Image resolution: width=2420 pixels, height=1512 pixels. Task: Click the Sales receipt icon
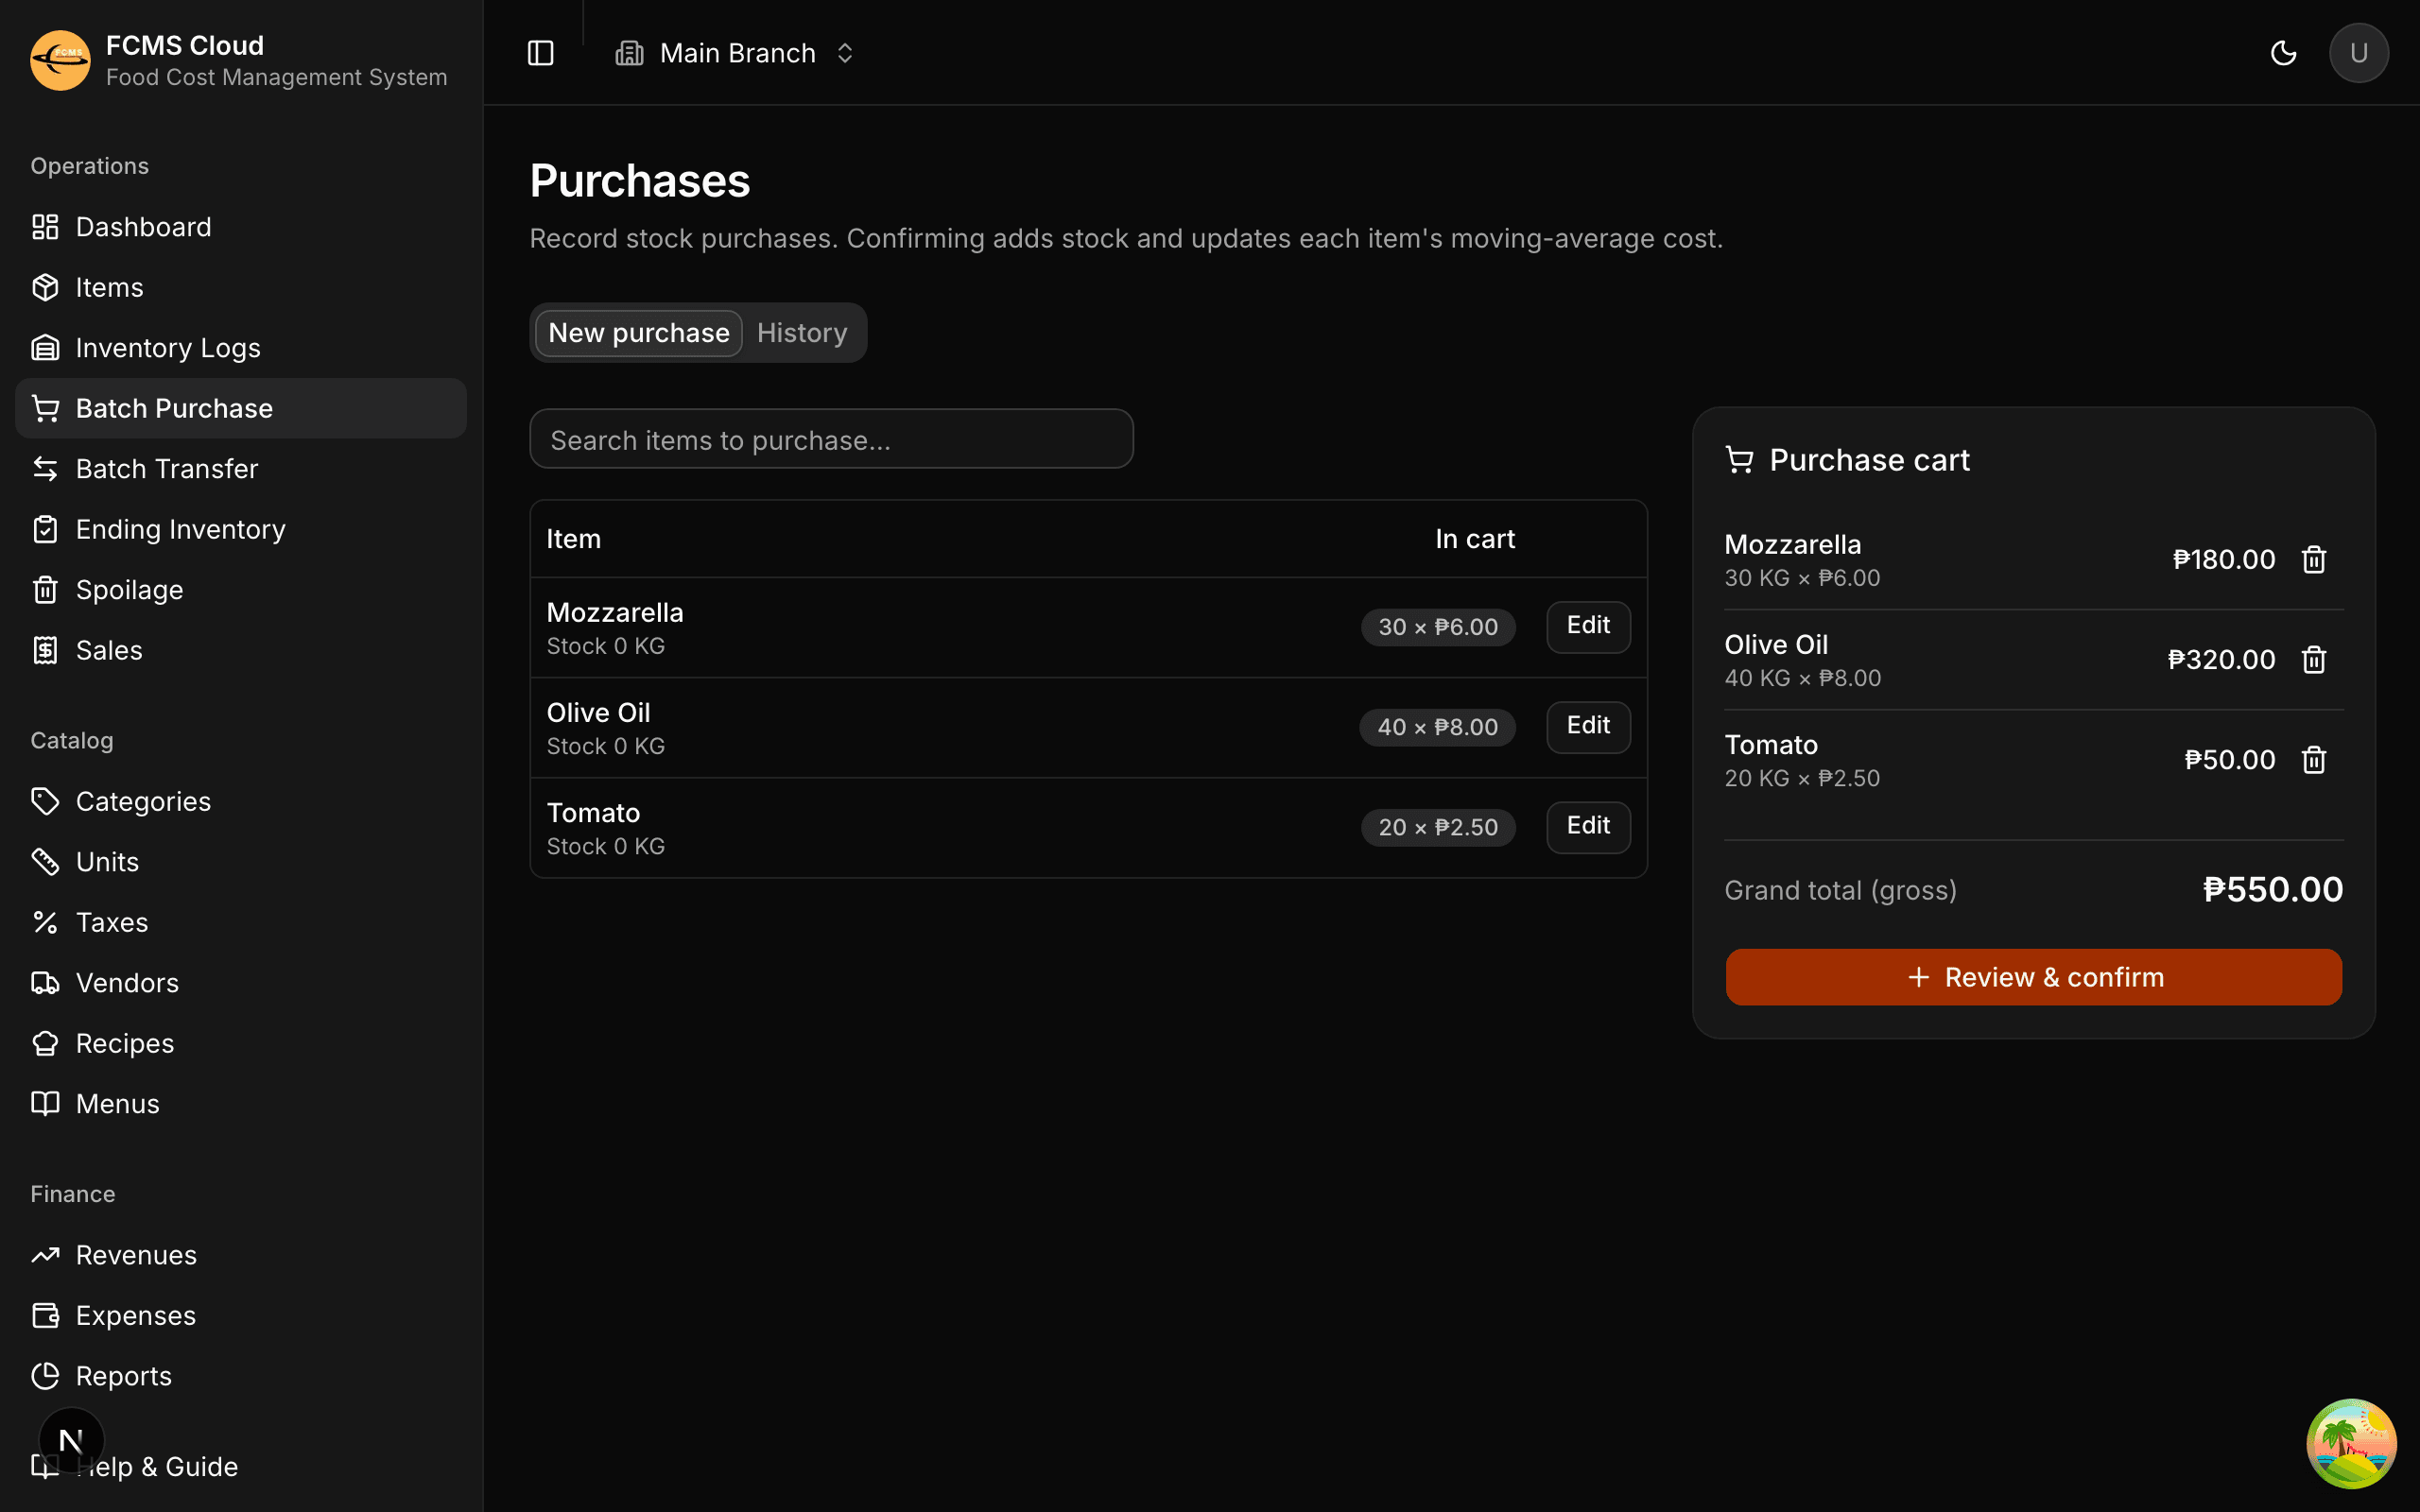[x=45, y=650]
